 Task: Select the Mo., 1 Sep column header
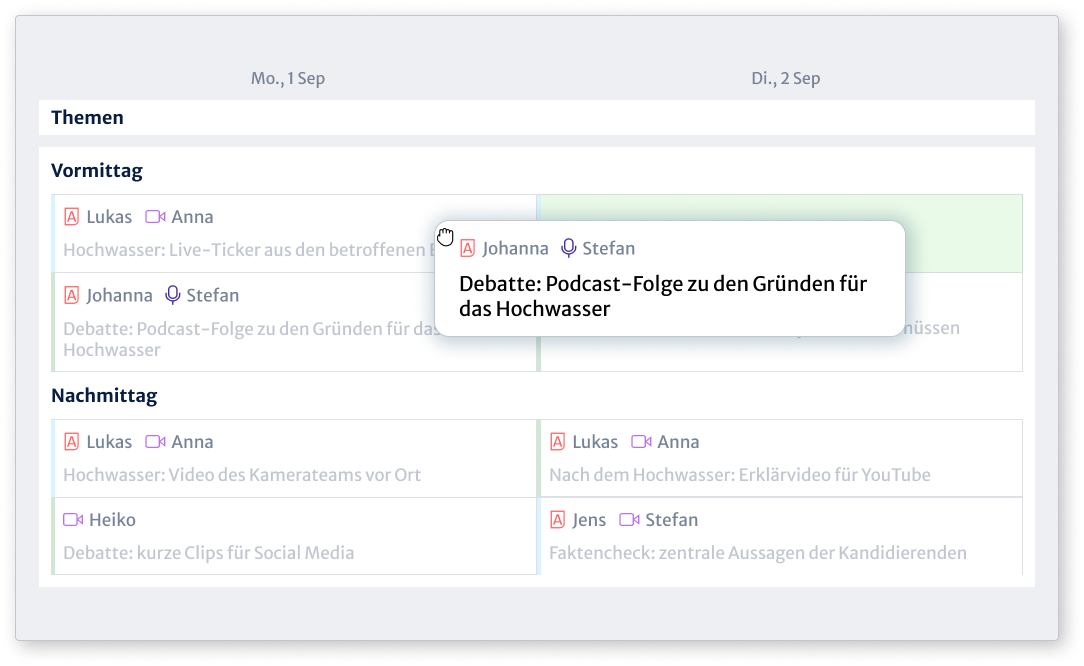pos(288,78)
